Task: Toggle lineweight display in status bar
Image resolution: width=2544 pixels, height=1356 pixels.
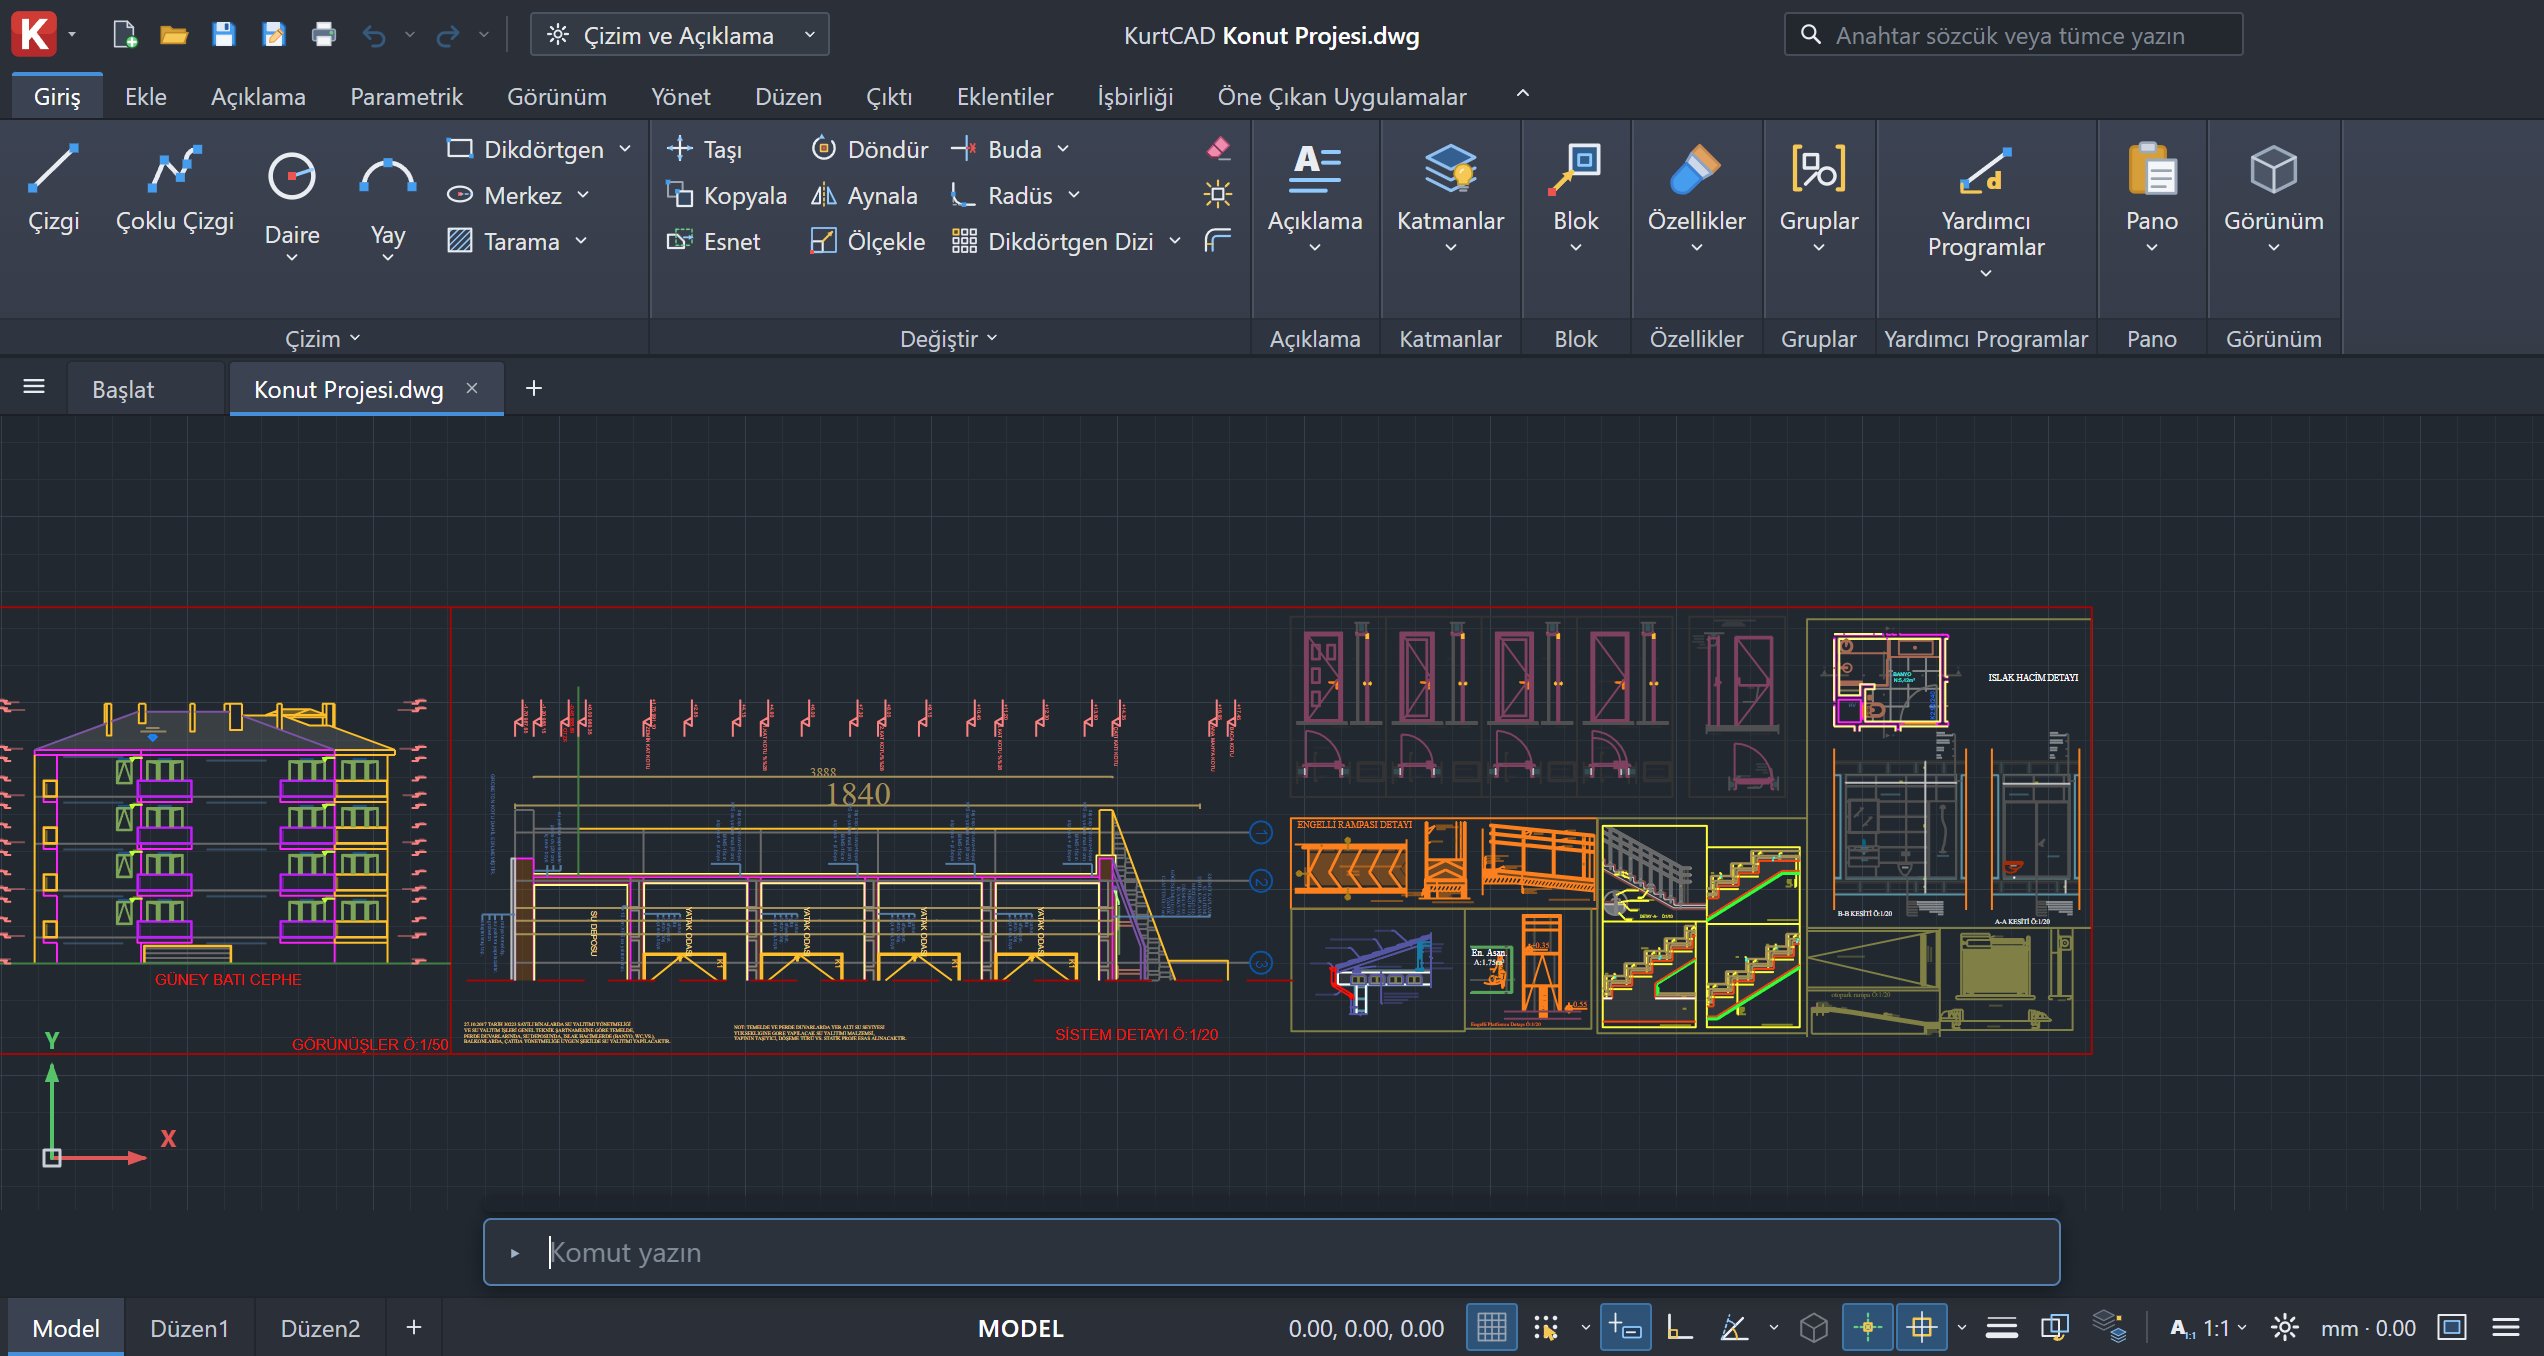Action: [x=2001, y=1327]
